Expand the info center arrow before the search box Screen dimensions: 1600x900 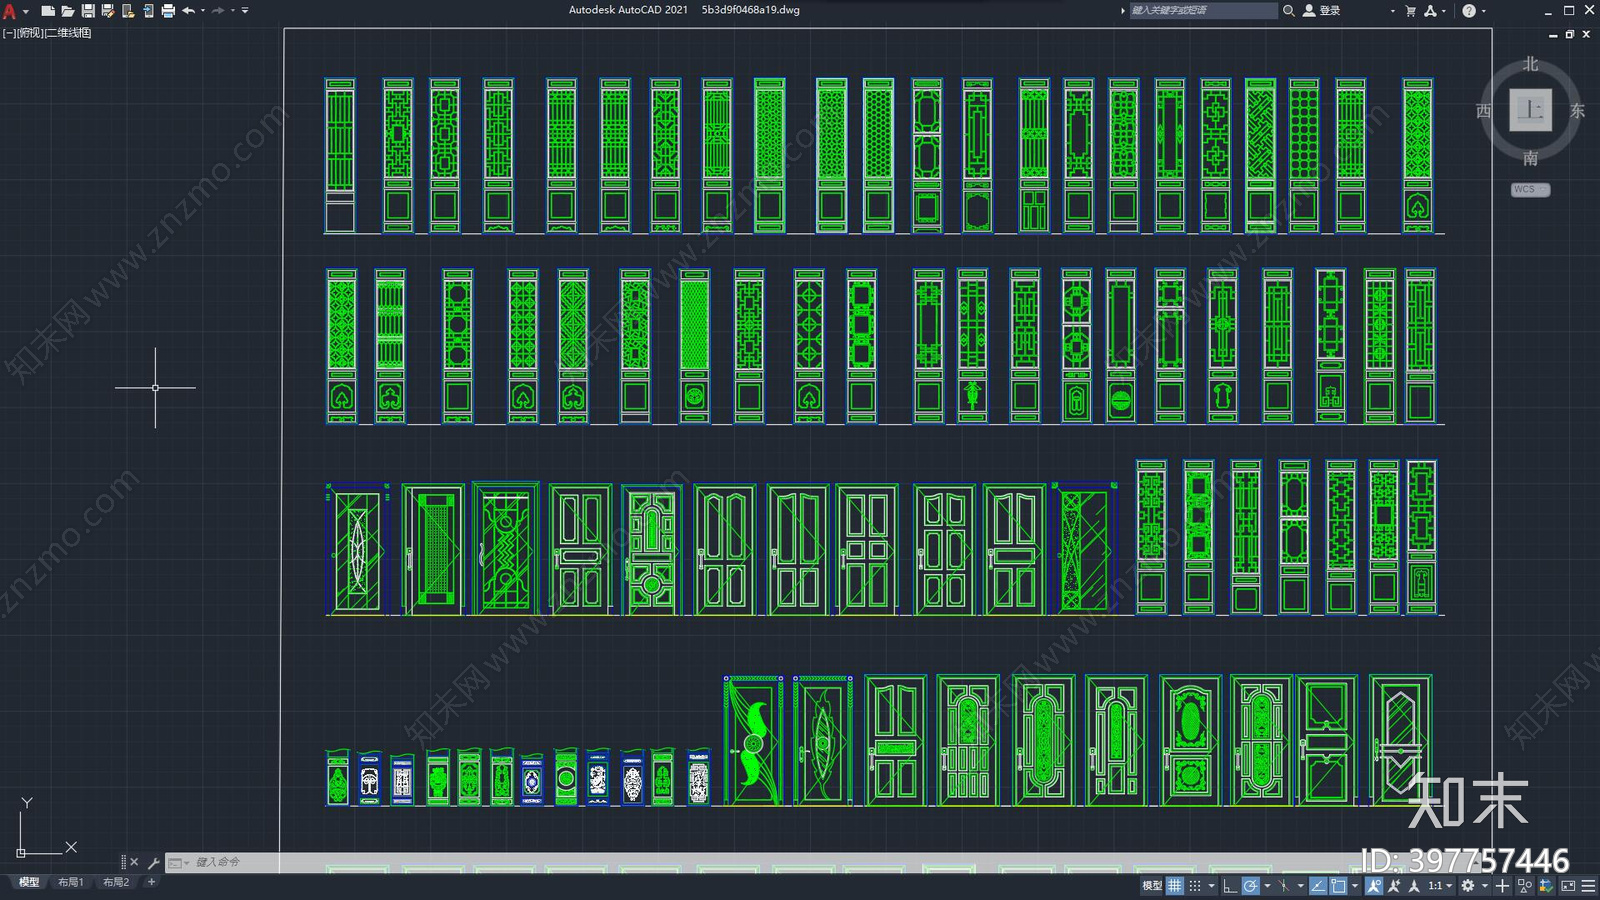[x=1122, y=11]
